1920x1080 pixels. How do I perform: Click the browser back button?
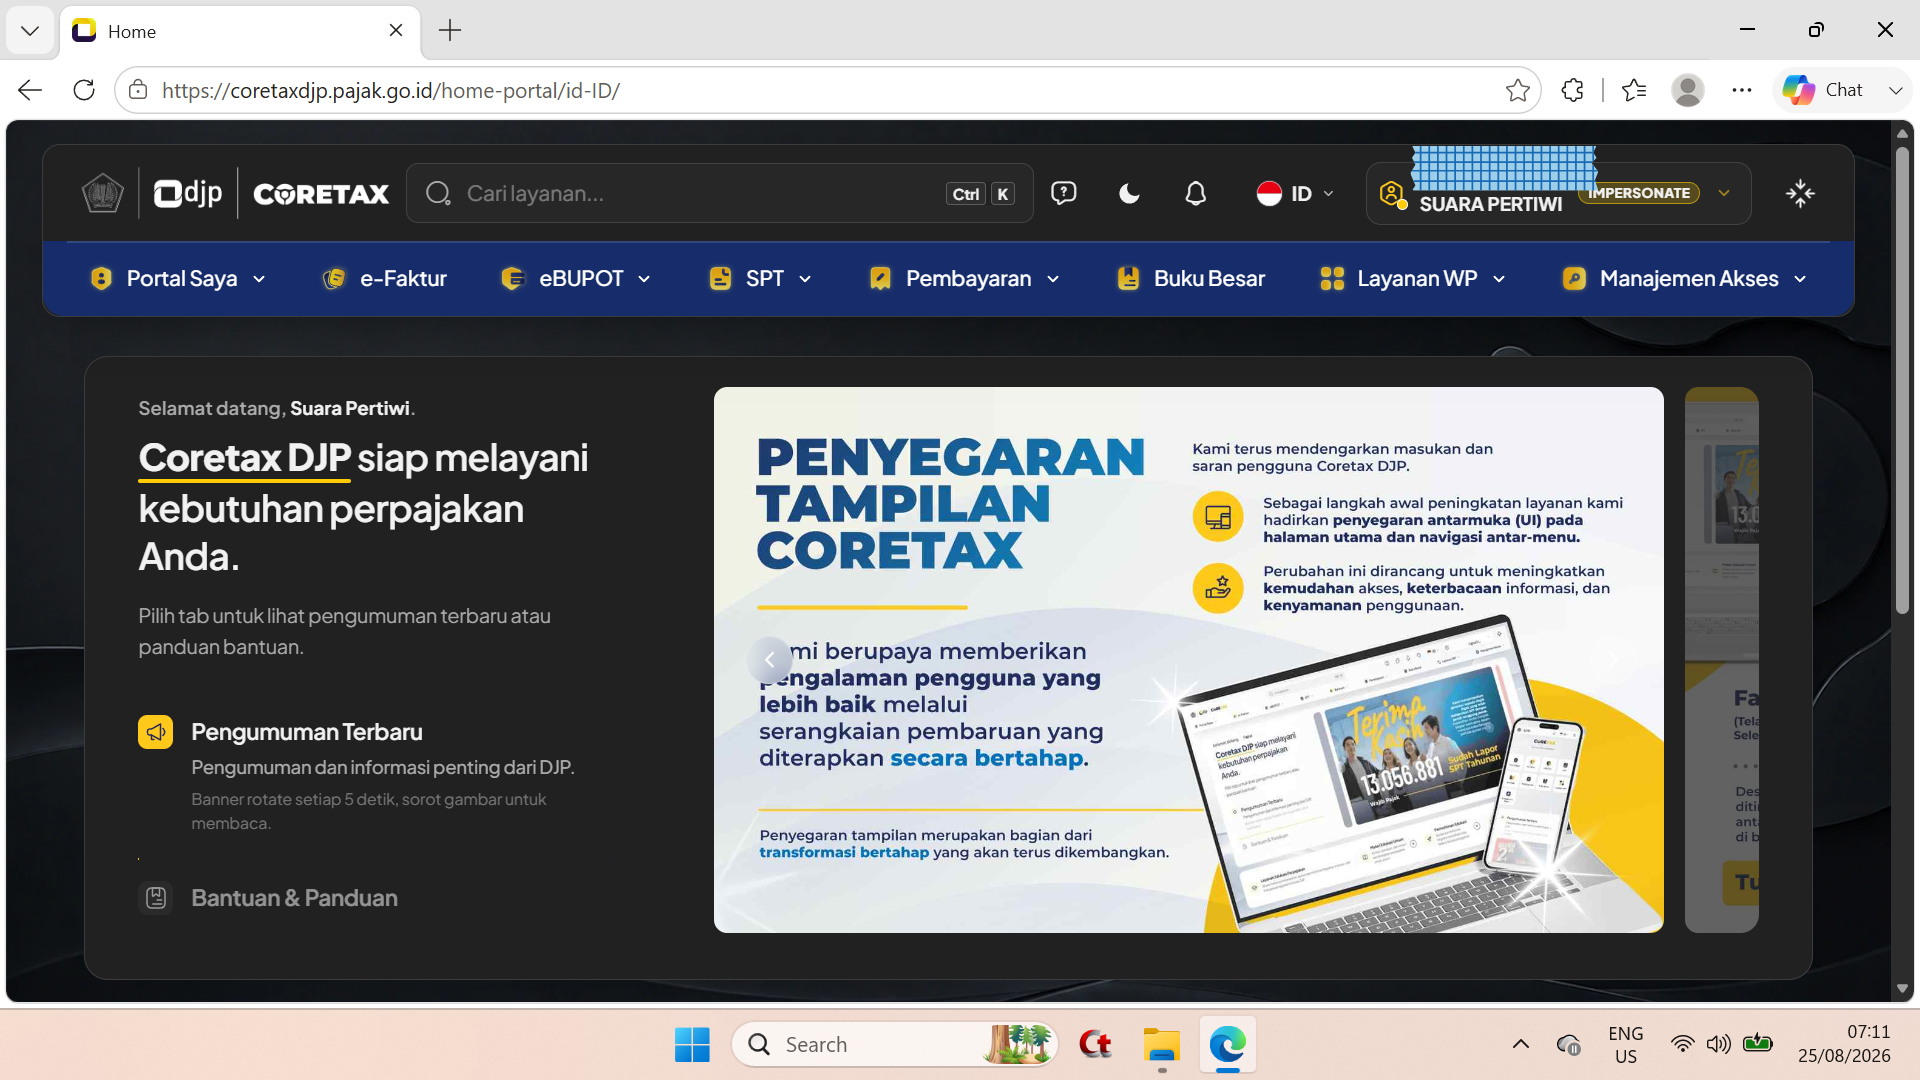[30, 90]
